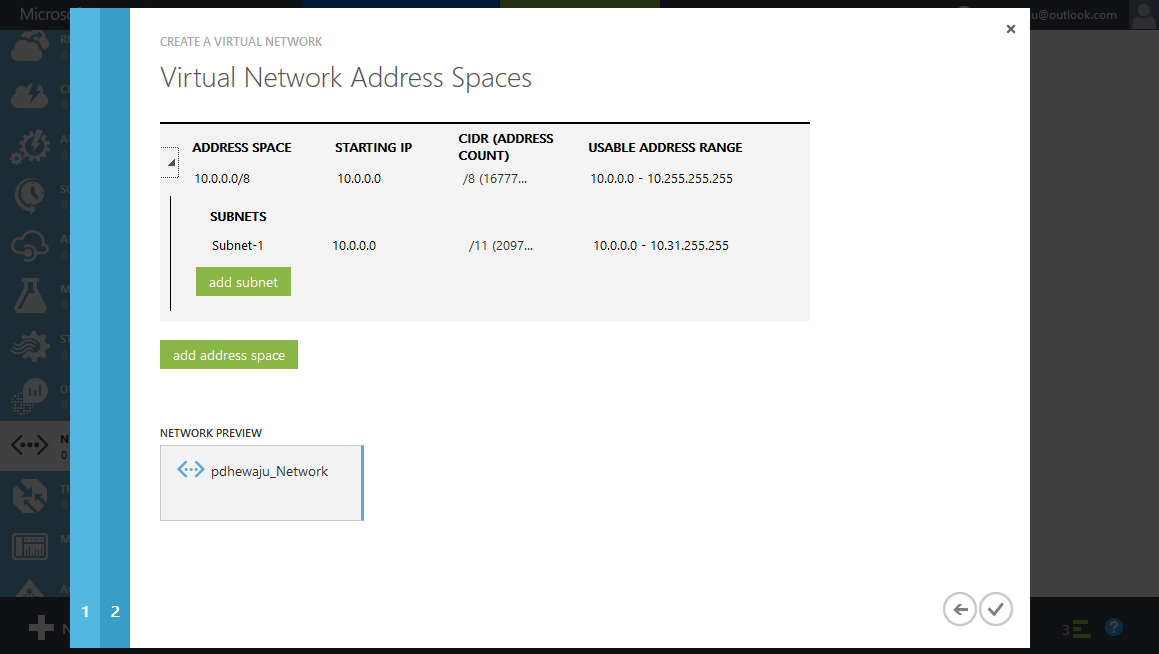Viewport: 1159px width, 654px height.
Task: Edit the 10.0.0.0/8 address space field
Action: point(222,179)
